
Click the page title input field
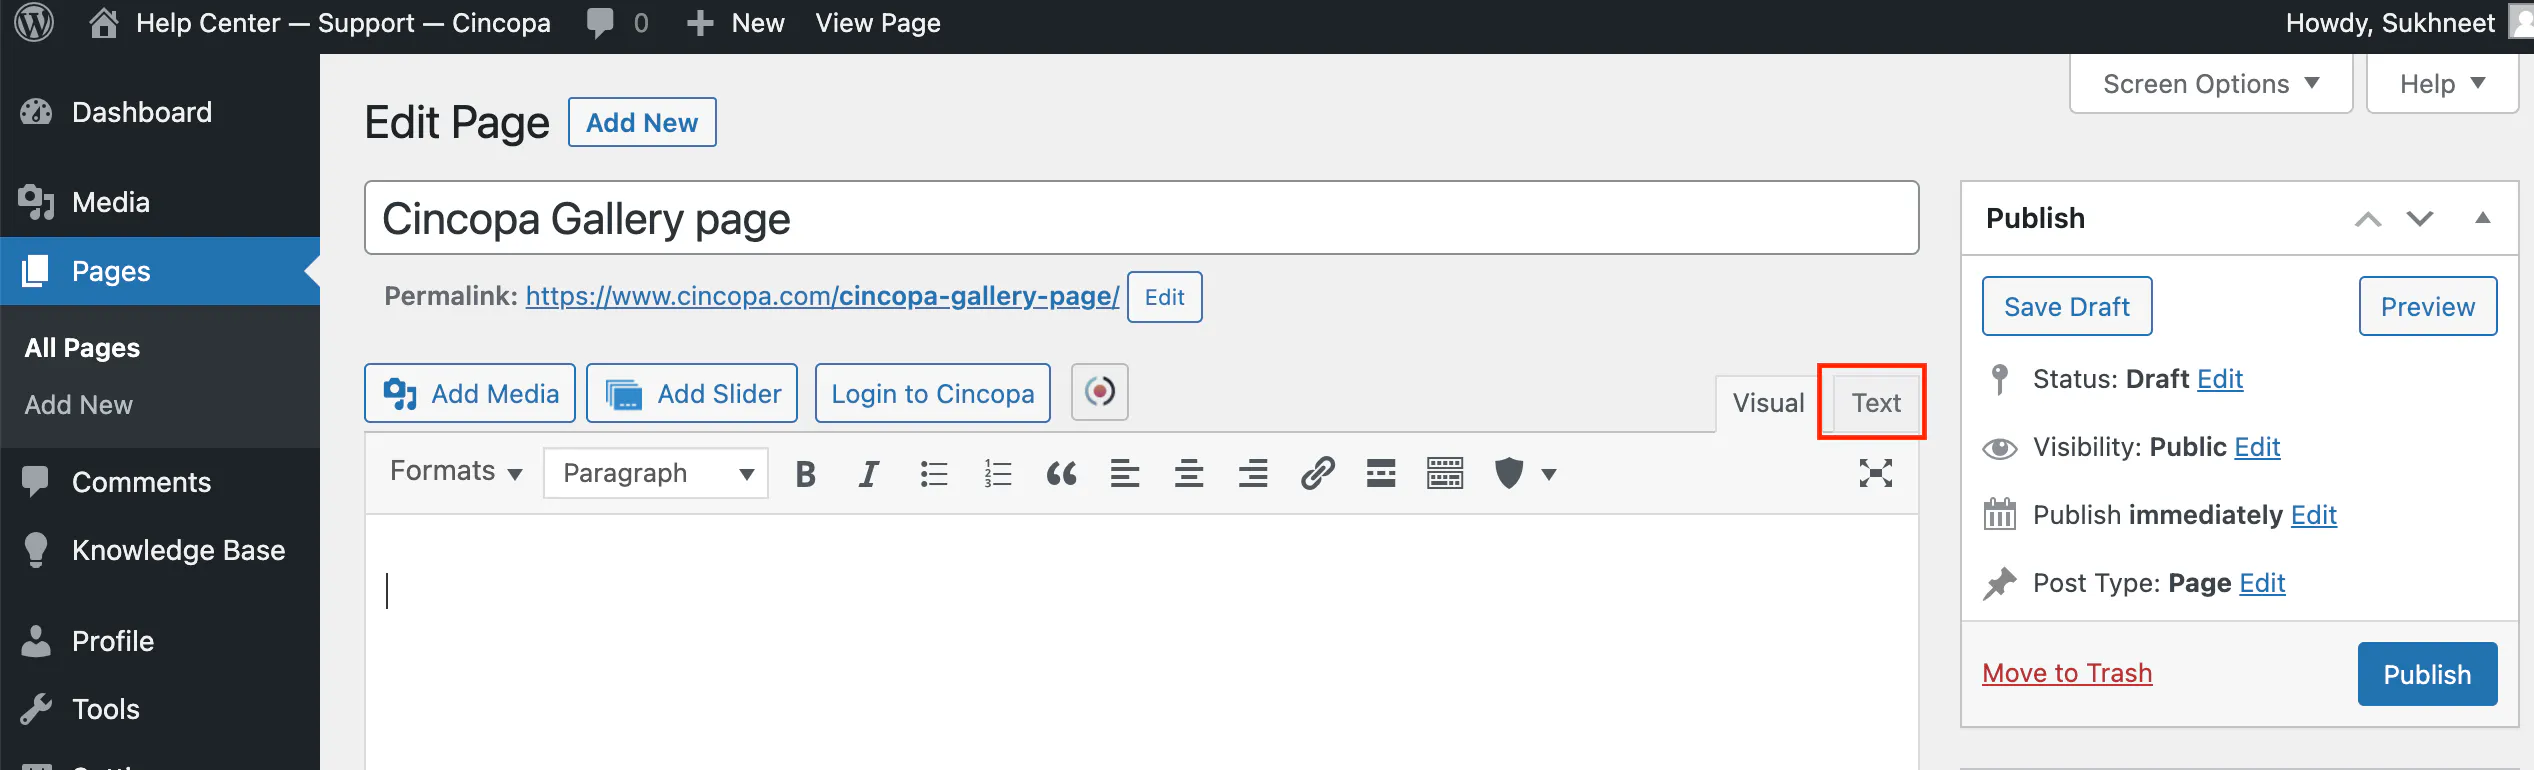[1141, 218]
